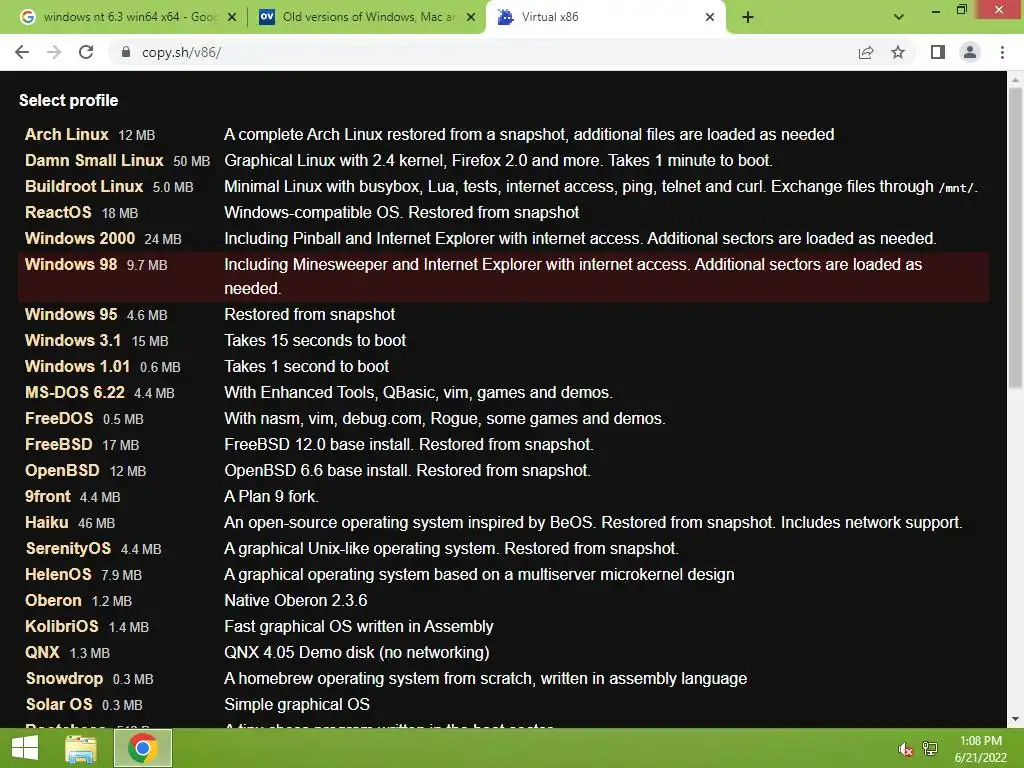Image resolution: width=1024 pixels, height=768 pixels.
Task: Boot the Haiku profile
Action: (x=46, y=522)
